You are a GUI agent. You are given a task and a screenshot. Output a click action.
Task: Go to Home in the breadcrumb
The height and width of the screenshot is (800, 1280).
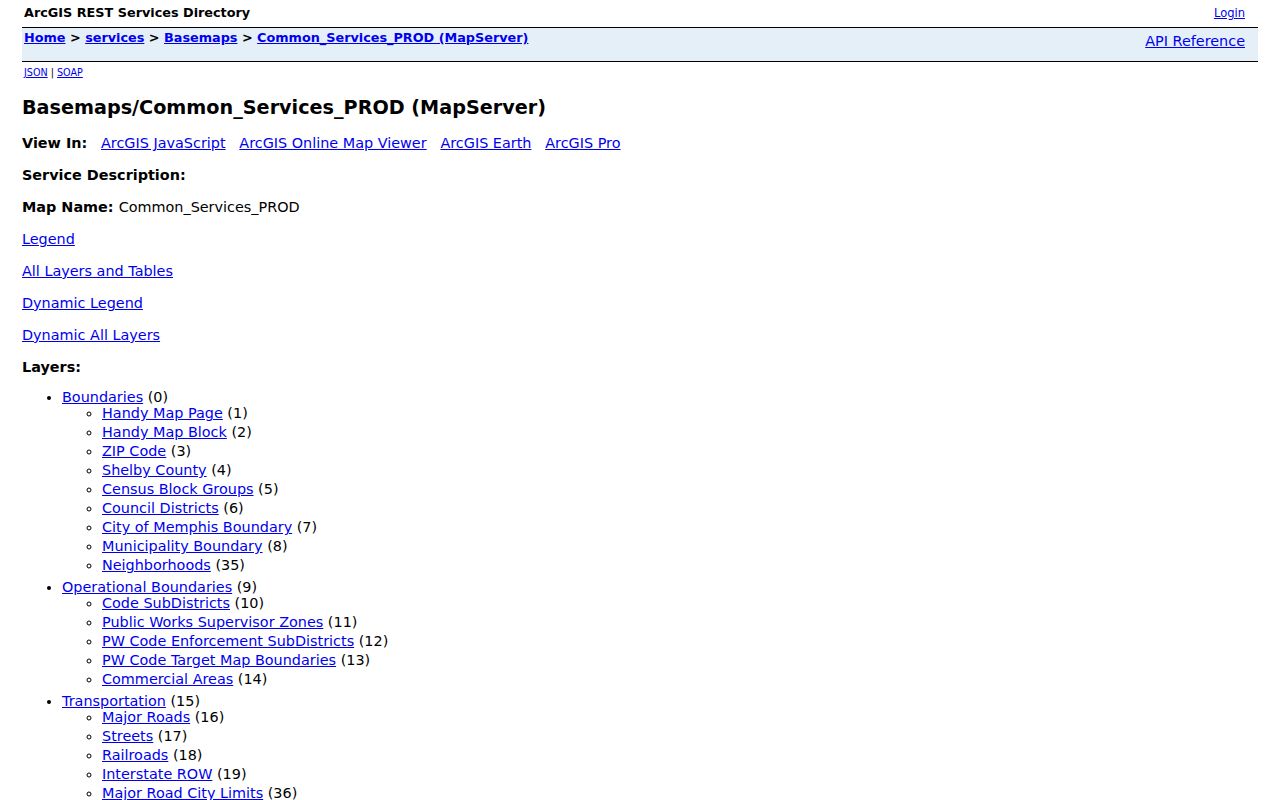click(x=45, y=38)
